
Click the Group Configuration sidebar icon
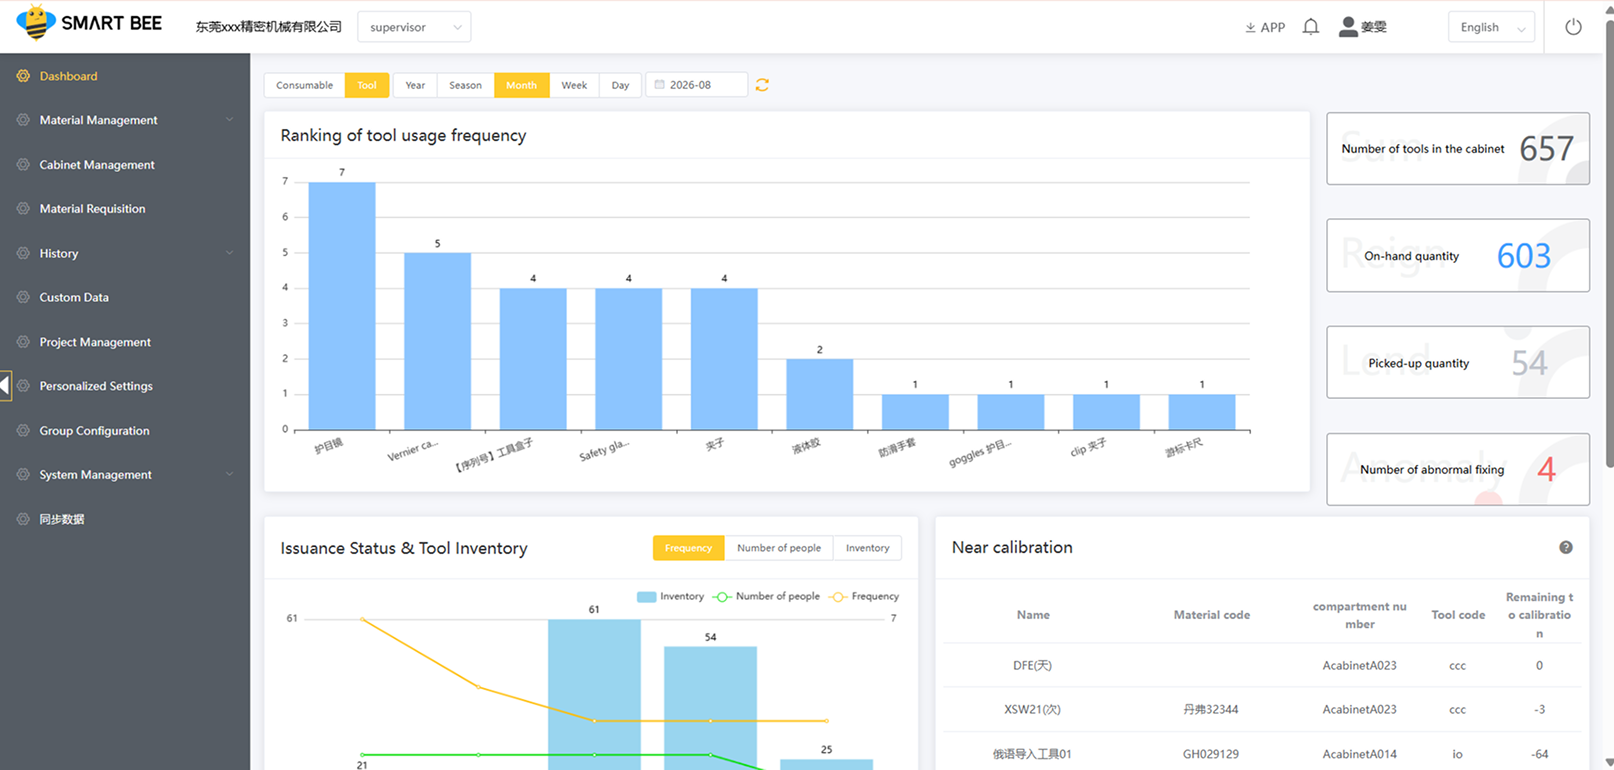(23, 431)
